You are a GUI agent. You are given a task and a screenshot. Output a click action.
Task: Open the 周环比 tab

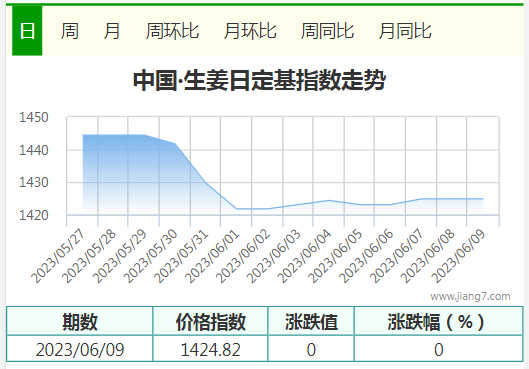coord(172,31)
